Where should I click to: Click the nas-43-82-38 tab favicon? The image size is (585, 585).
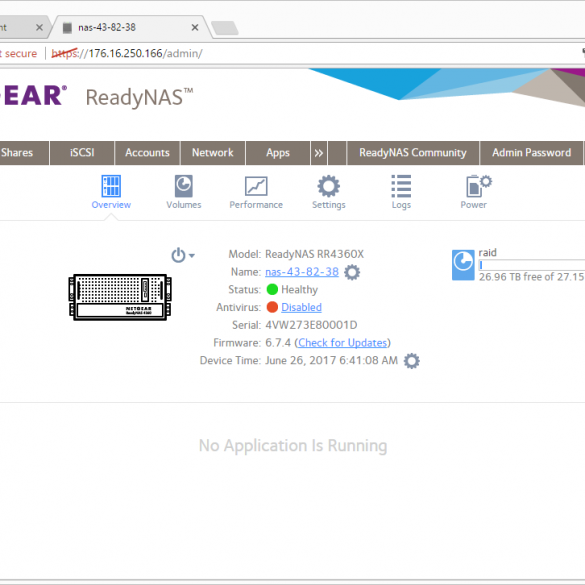67,28
